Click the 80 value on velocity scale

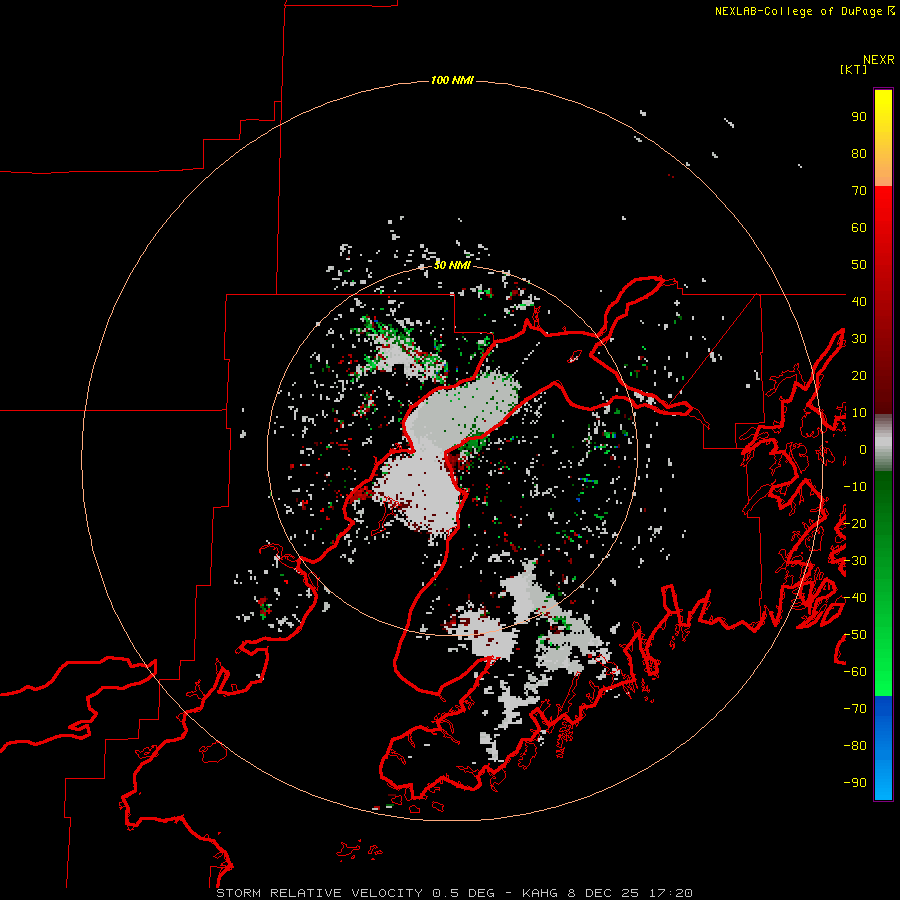pyautogui.click(x=859, y=154)
